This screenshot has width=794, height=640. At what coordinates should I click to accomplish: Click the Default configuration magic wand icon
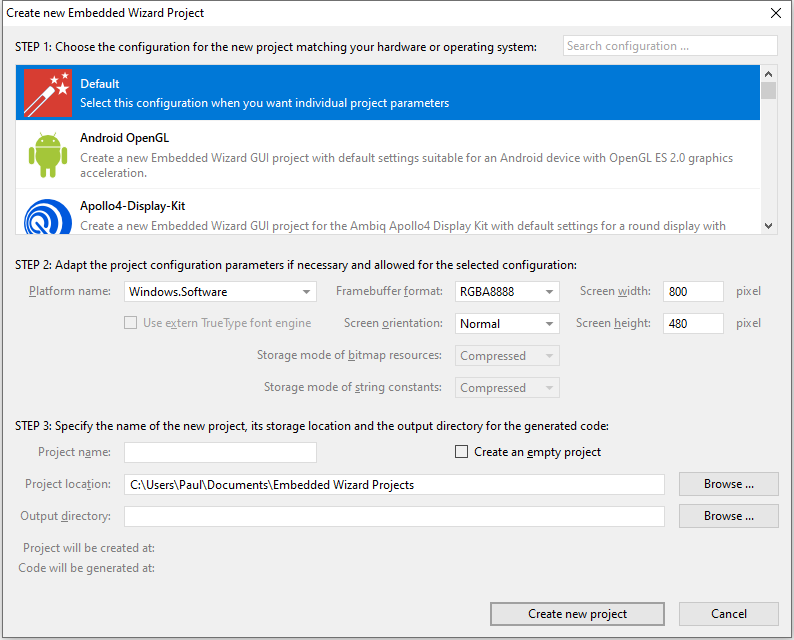point(47,93)
